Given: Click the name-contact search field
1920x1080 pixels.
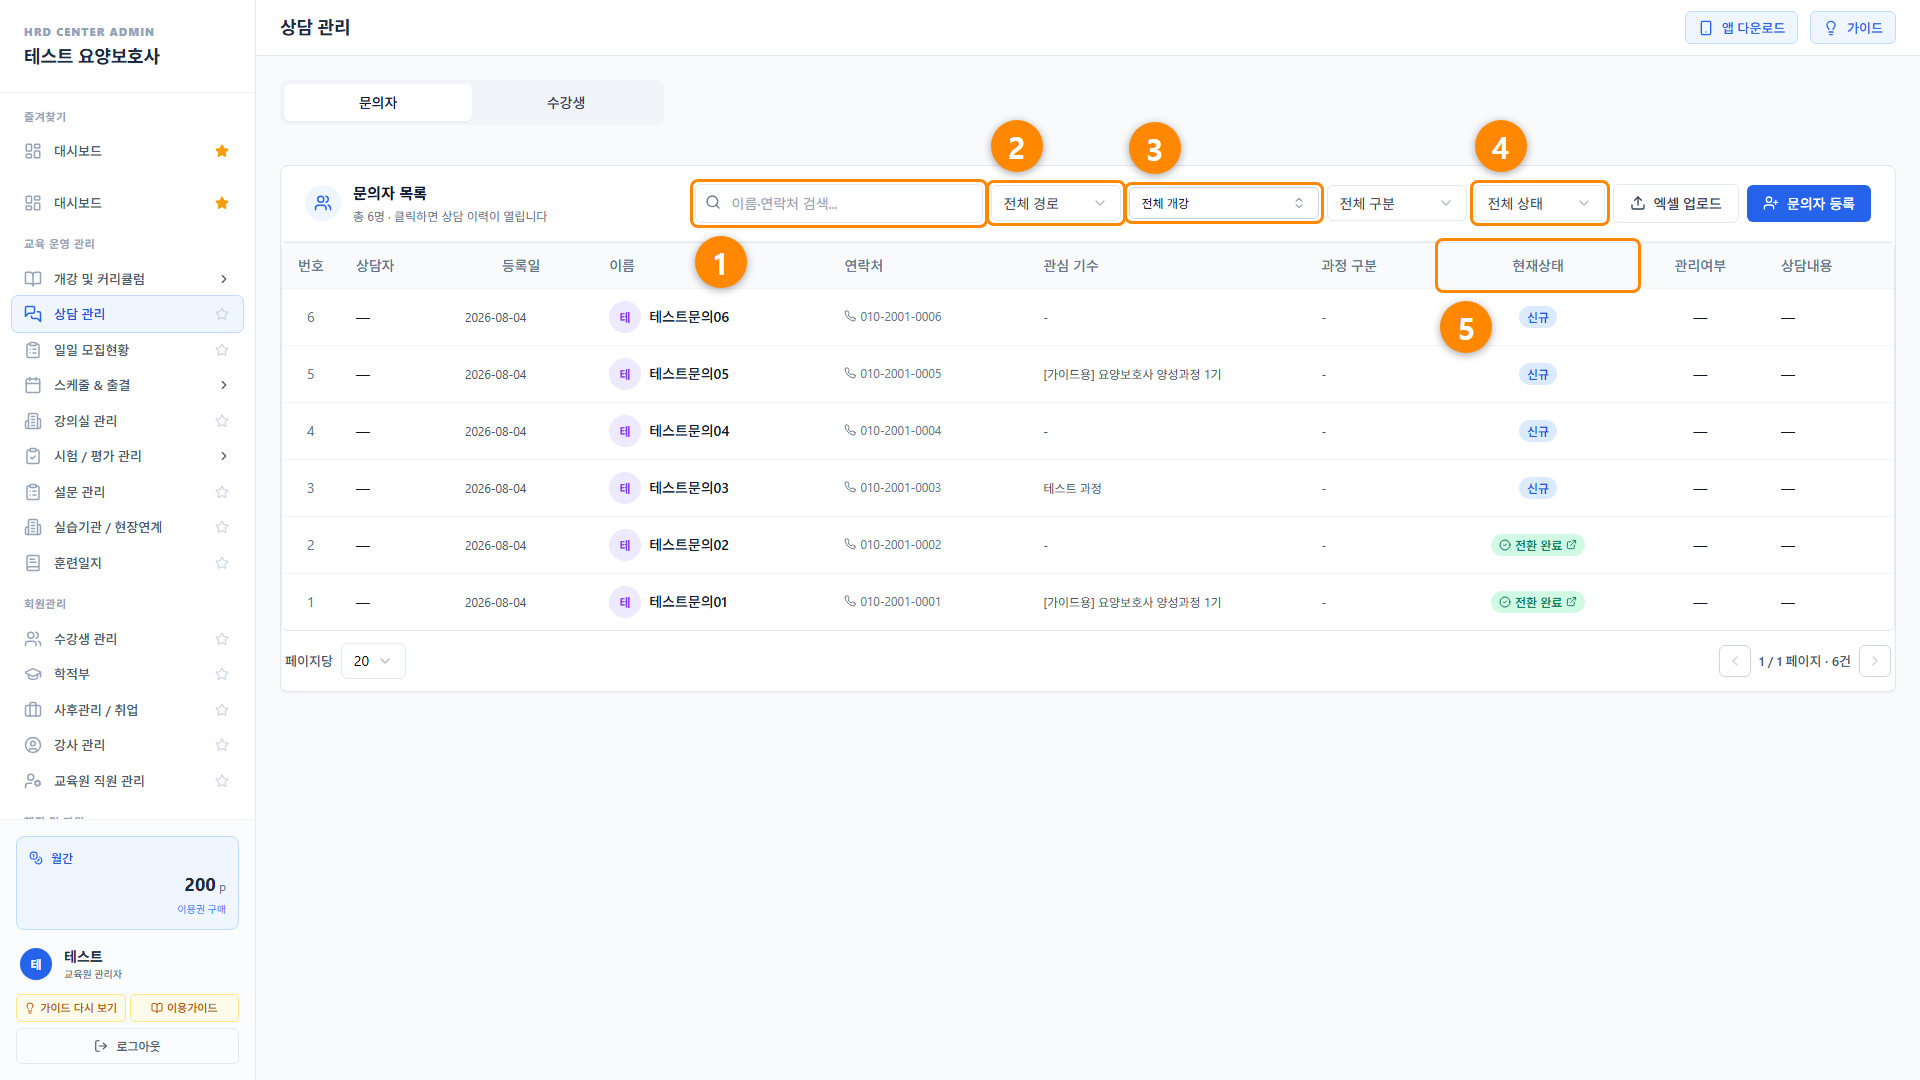Looking at the screenshot, I should (x=839, y=204).
